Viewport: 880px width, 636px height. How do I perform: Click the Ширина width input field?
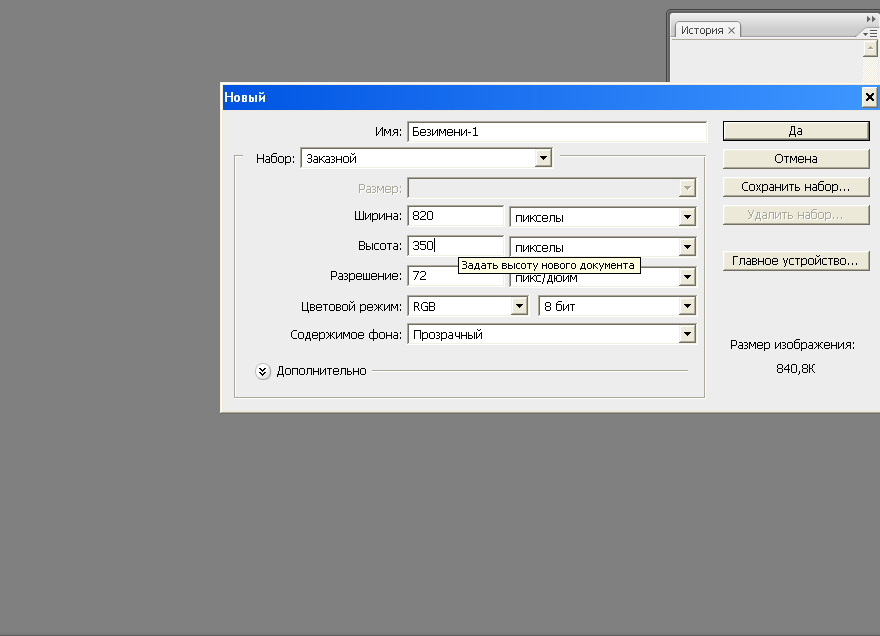[455, 216]
